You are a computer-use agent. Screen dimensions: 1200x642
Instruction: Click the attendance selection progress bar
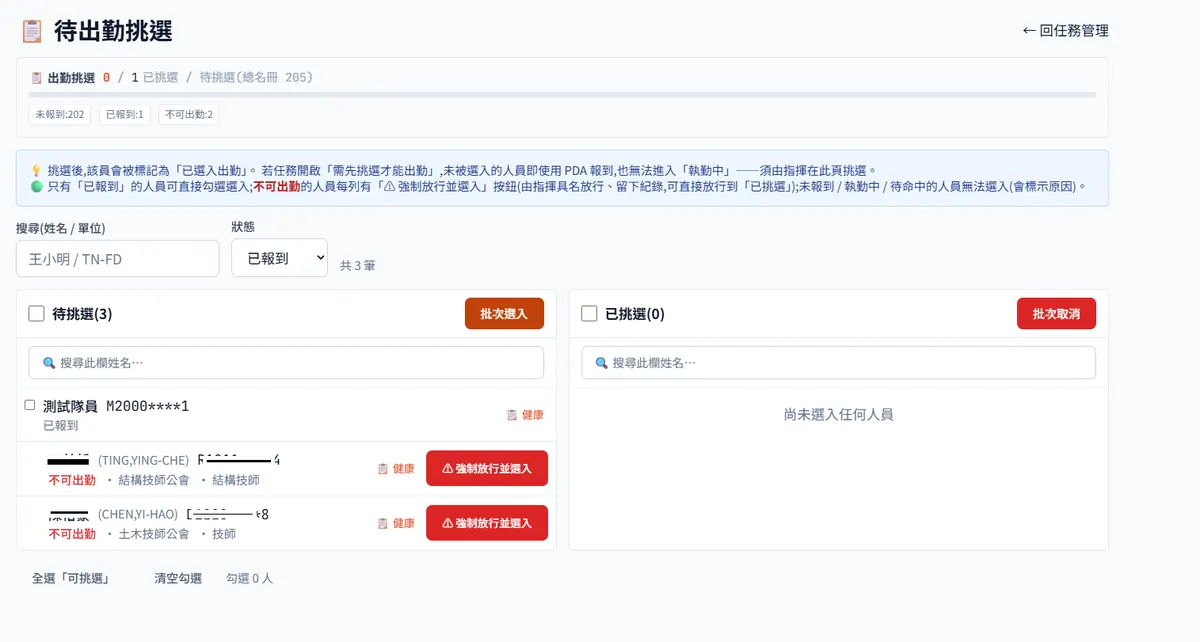point(562,95)
